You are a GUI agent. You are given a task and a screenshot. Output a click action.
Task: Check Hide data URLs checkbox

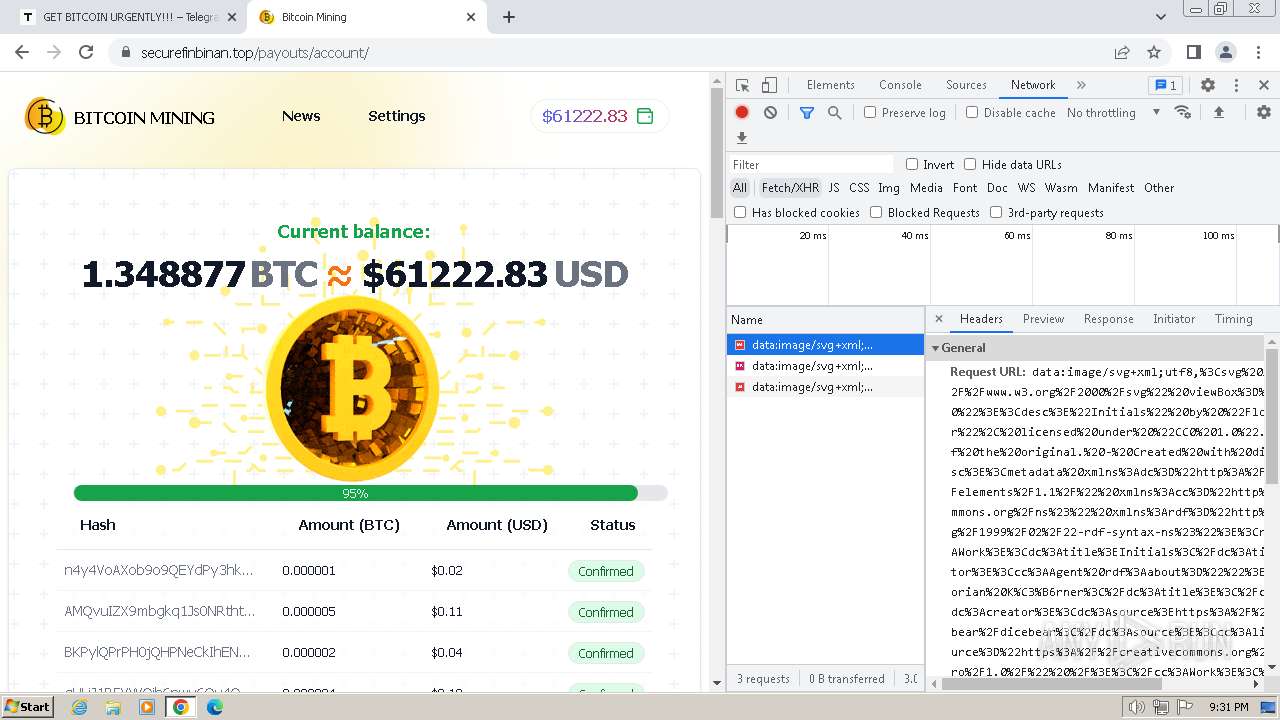click(970, 164)
